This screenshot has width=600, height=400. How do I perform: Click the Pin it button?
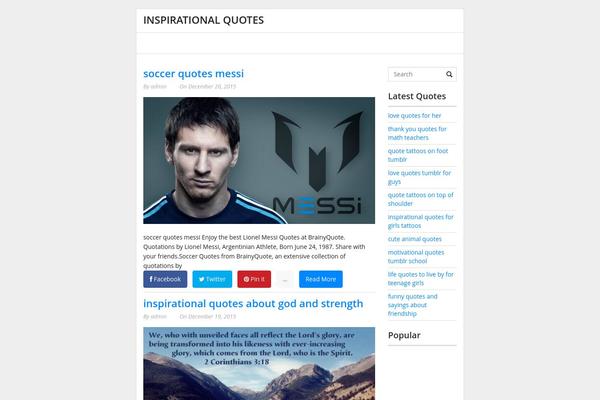coord(254,279)
